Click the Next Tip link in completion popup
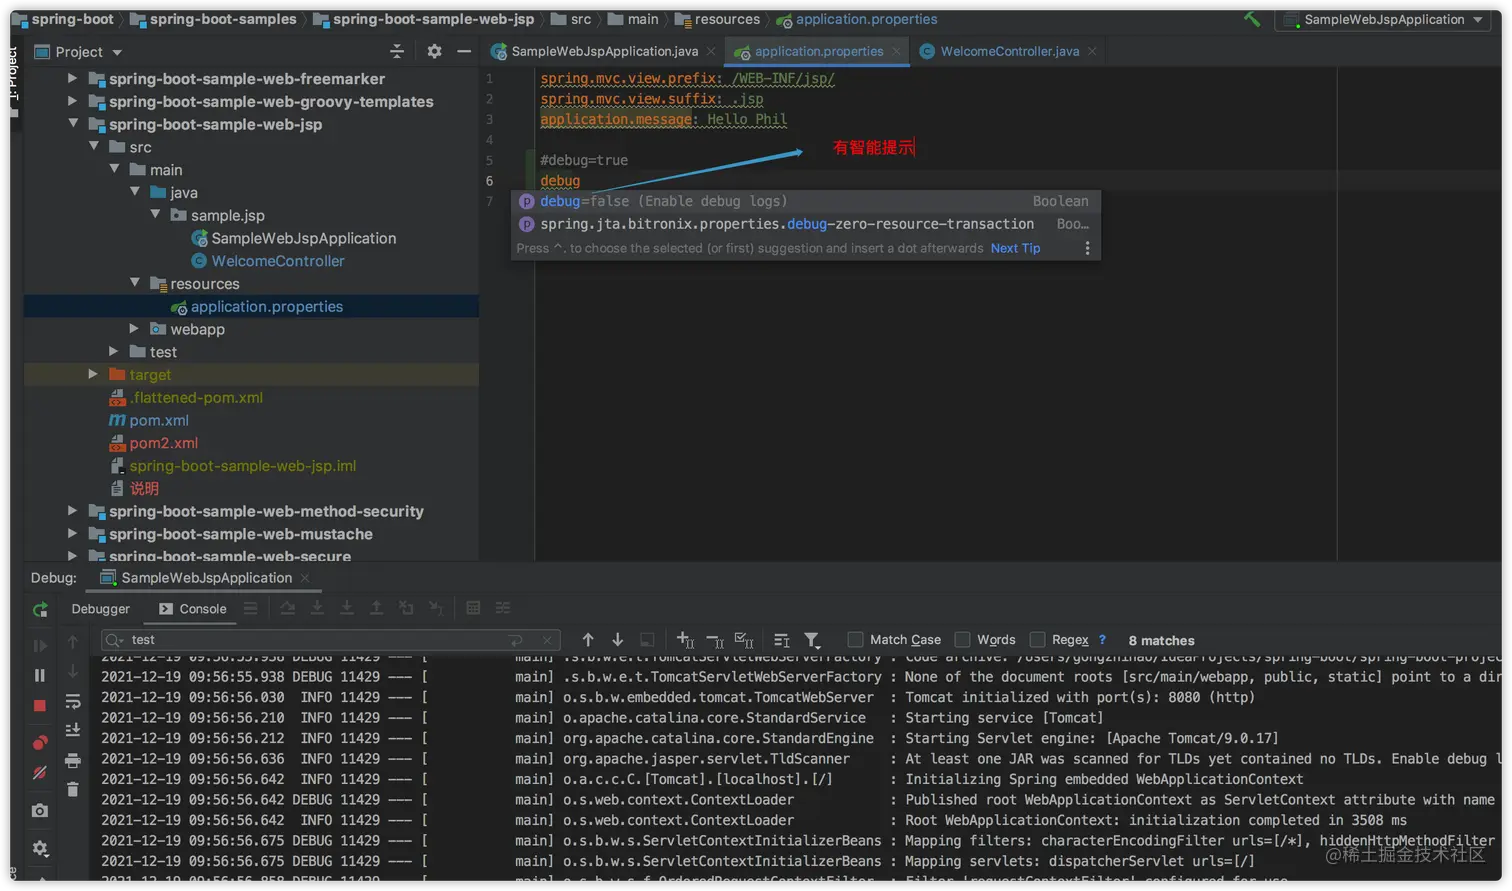Image resolution: width=1512 pixels, height=891 pixels. pos(1014,248)
